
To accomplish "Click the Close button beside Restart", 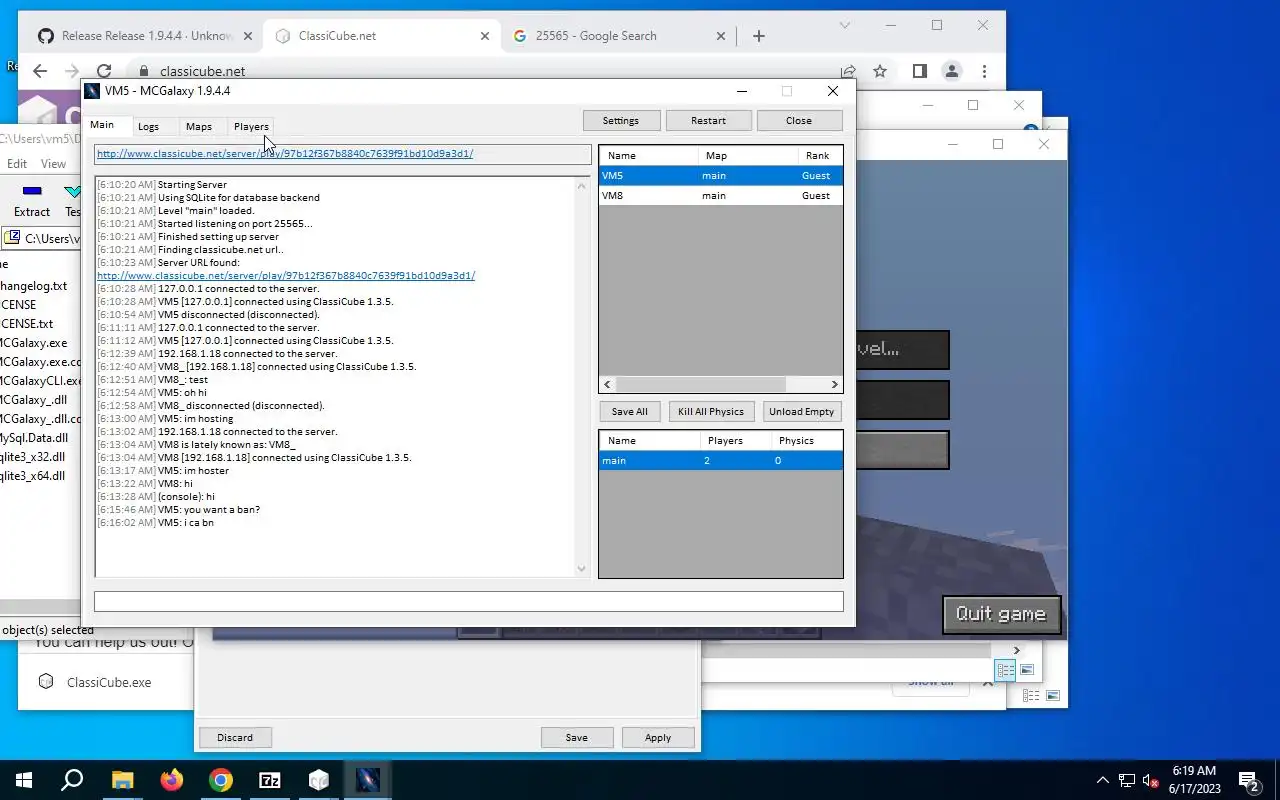I will 799,120.
